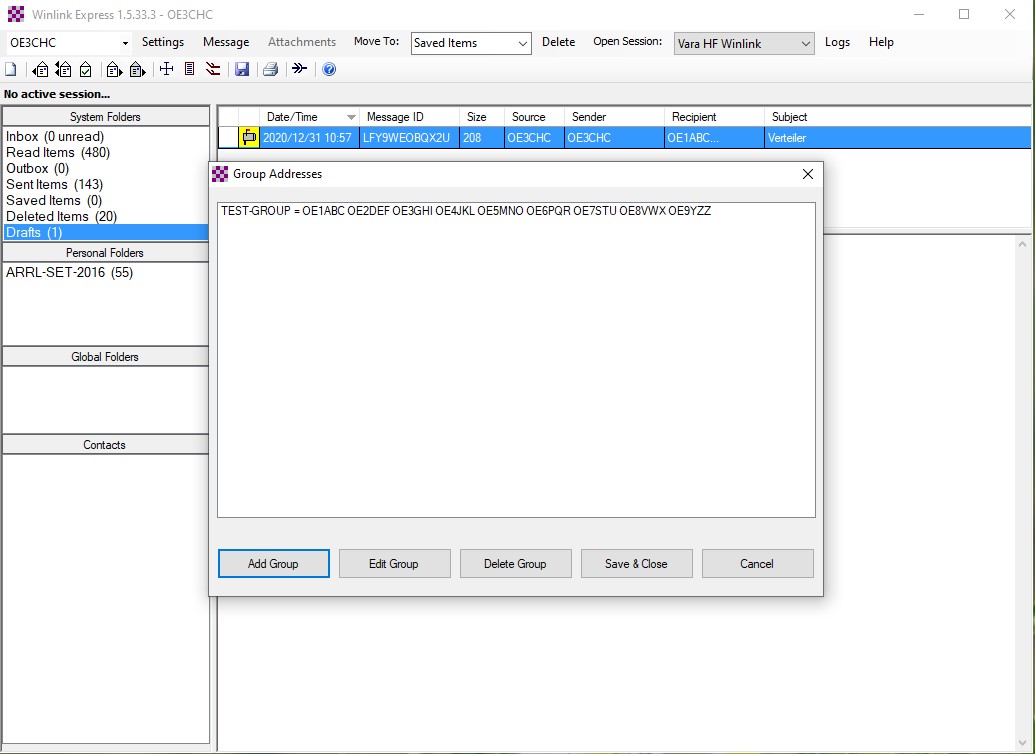Create a new message with toolbar icon
This screenshot has width=1035, height=754.
[x=11, y=69]
